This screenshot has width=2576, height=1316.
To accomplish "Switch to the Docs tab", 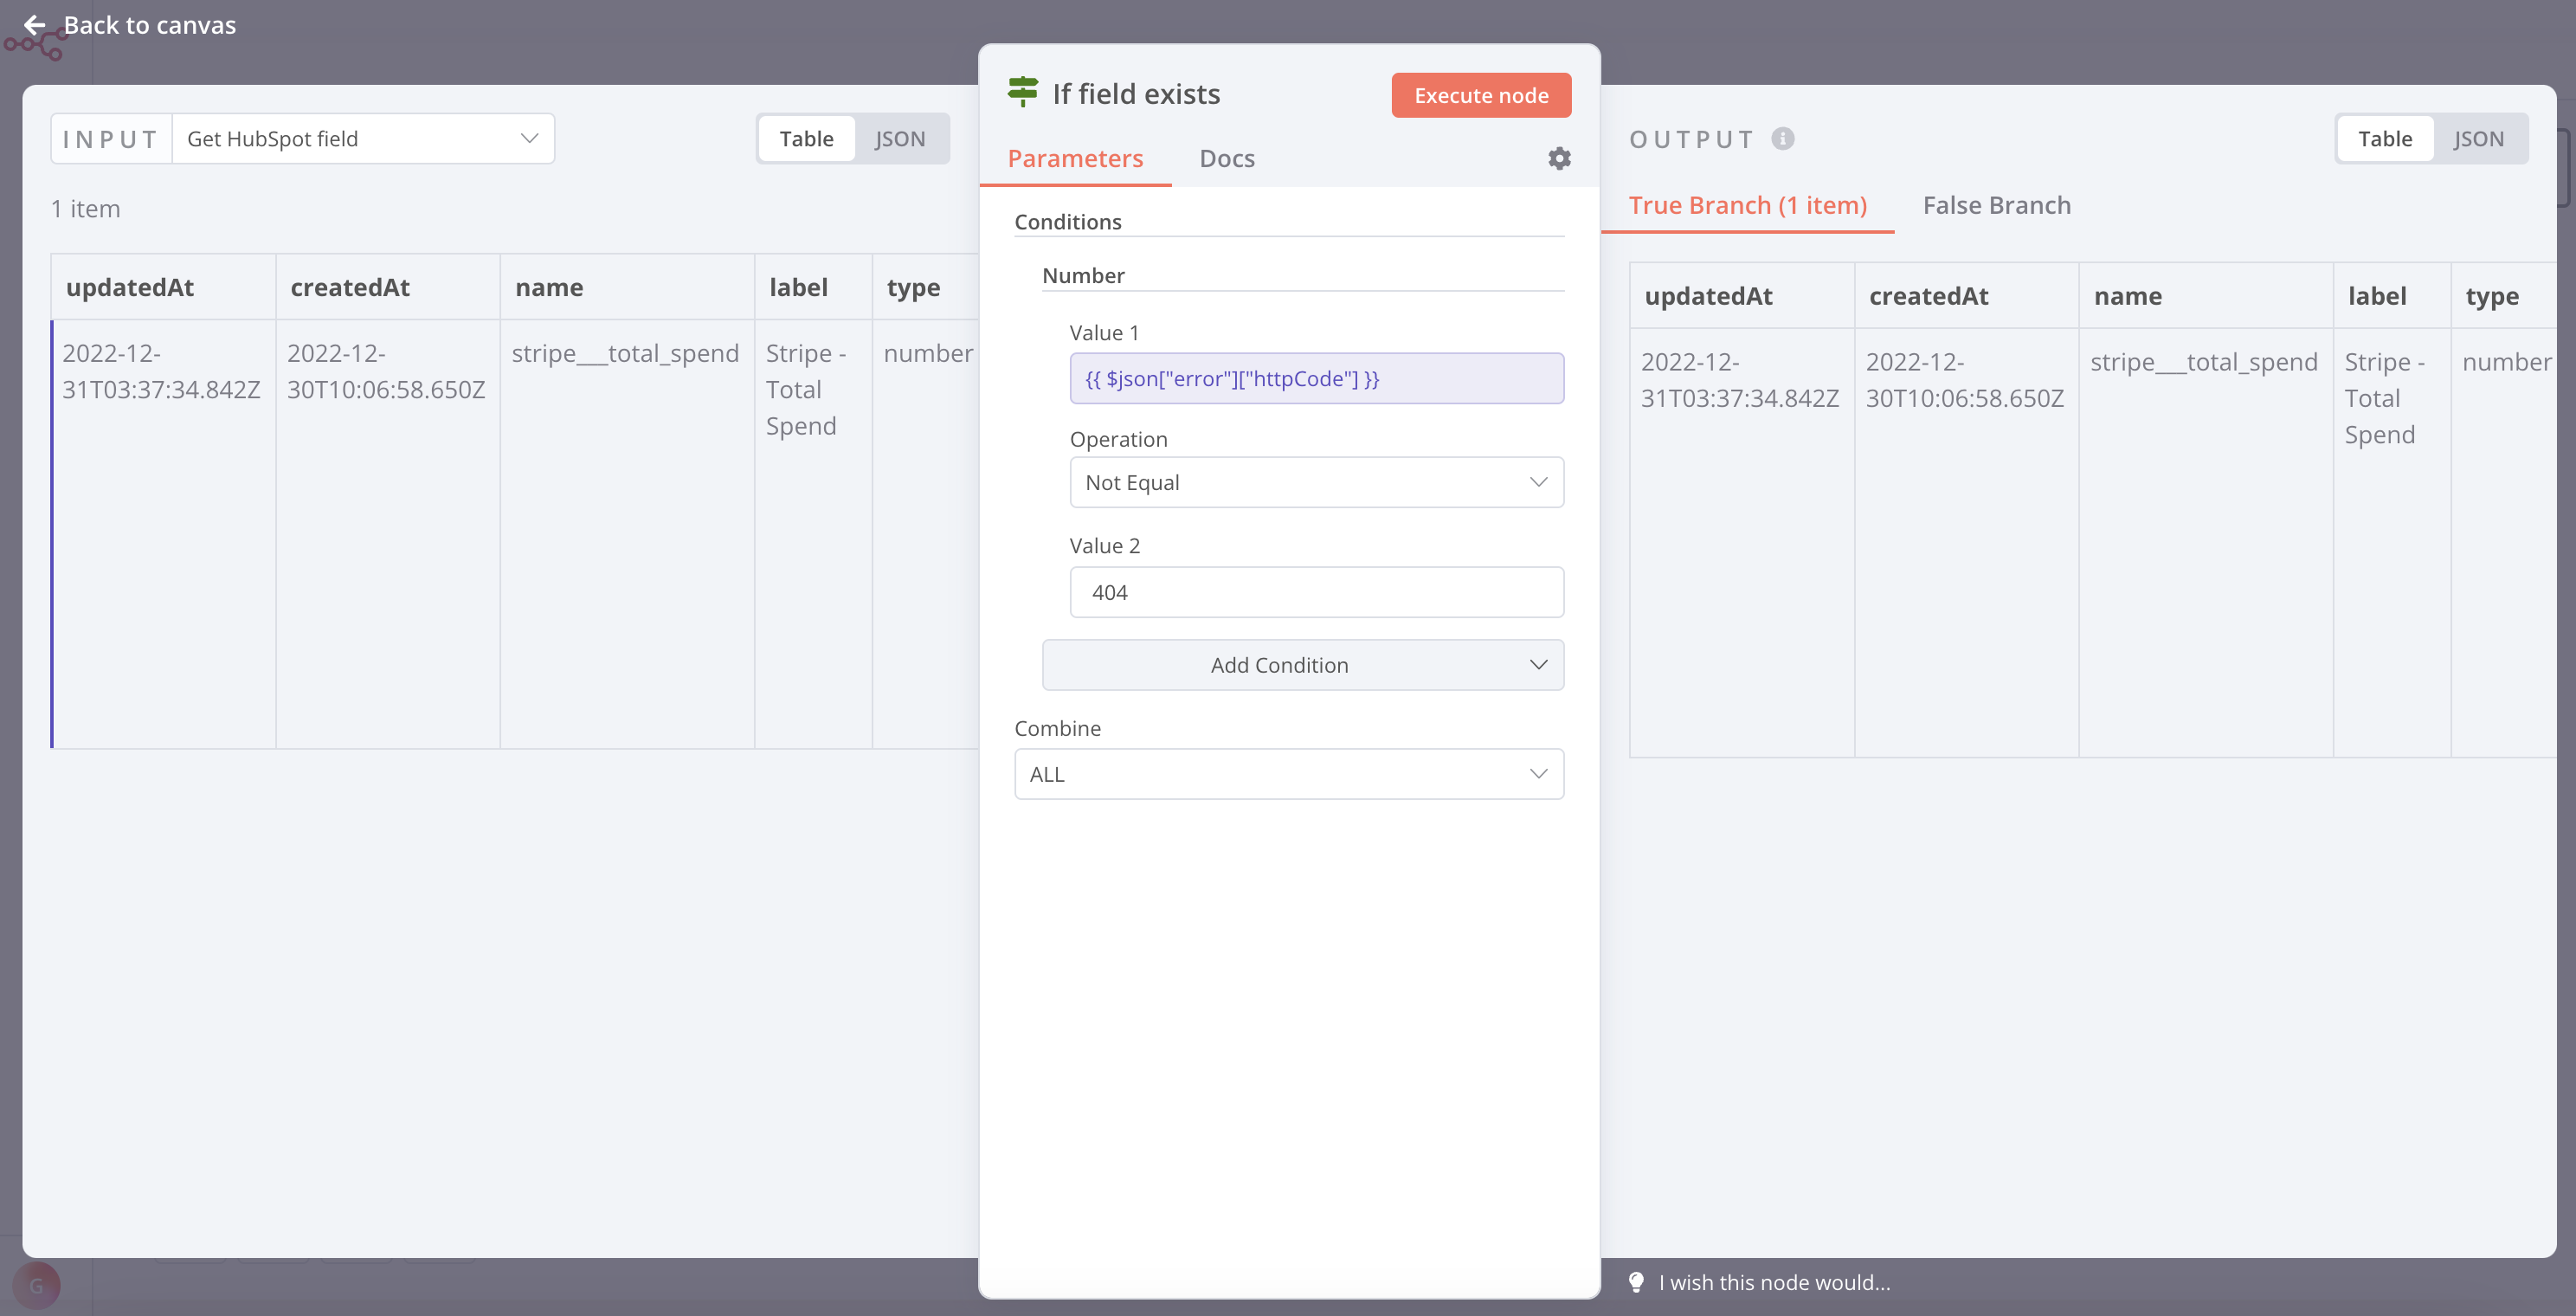I will [1227, 158].
